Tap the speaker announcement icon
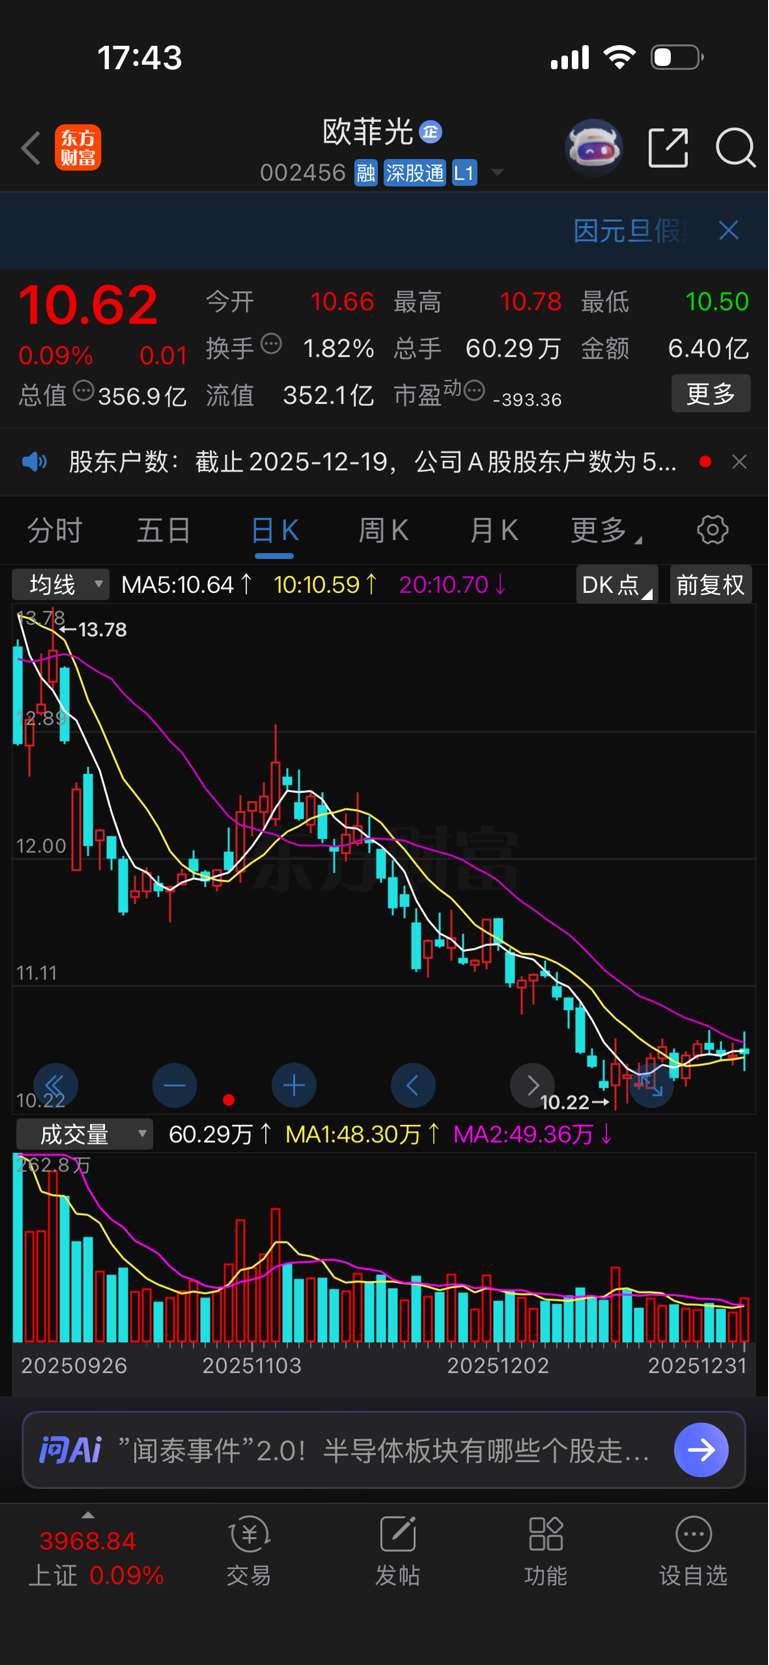Image resolution: width=769 pixels, height=1665 pixels. (x=34, y=461)
